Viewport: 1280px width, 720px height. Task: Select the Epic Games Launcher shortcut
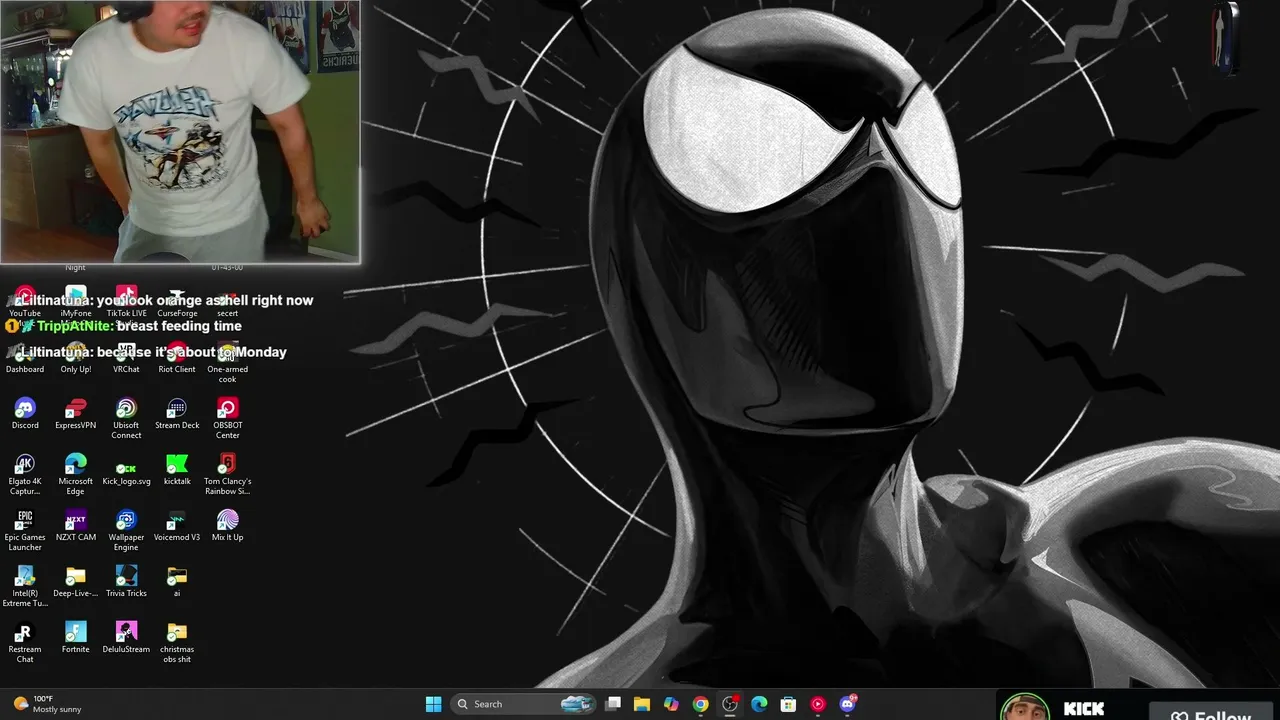[25, 530]
